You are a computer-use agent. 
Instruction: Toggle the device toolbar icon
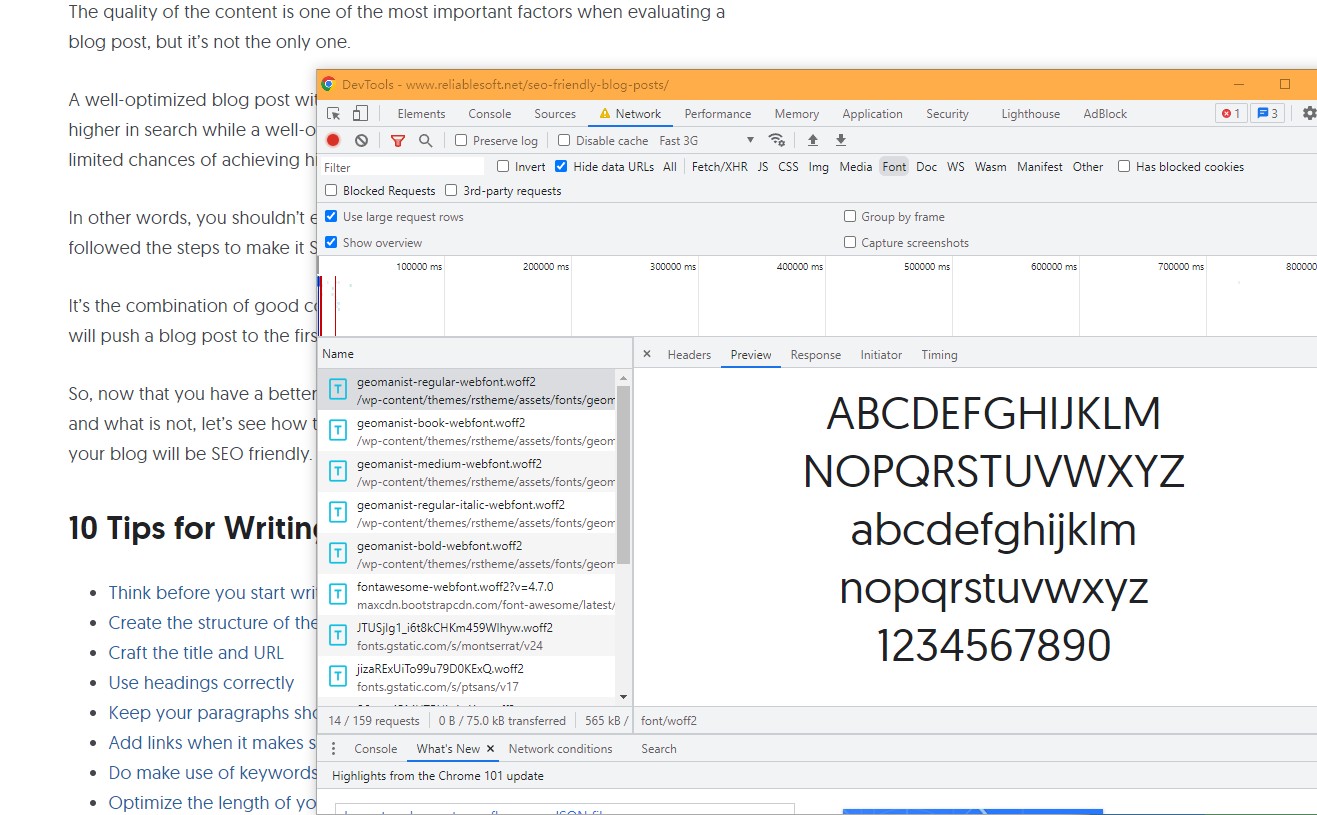(x=360, y=114)
